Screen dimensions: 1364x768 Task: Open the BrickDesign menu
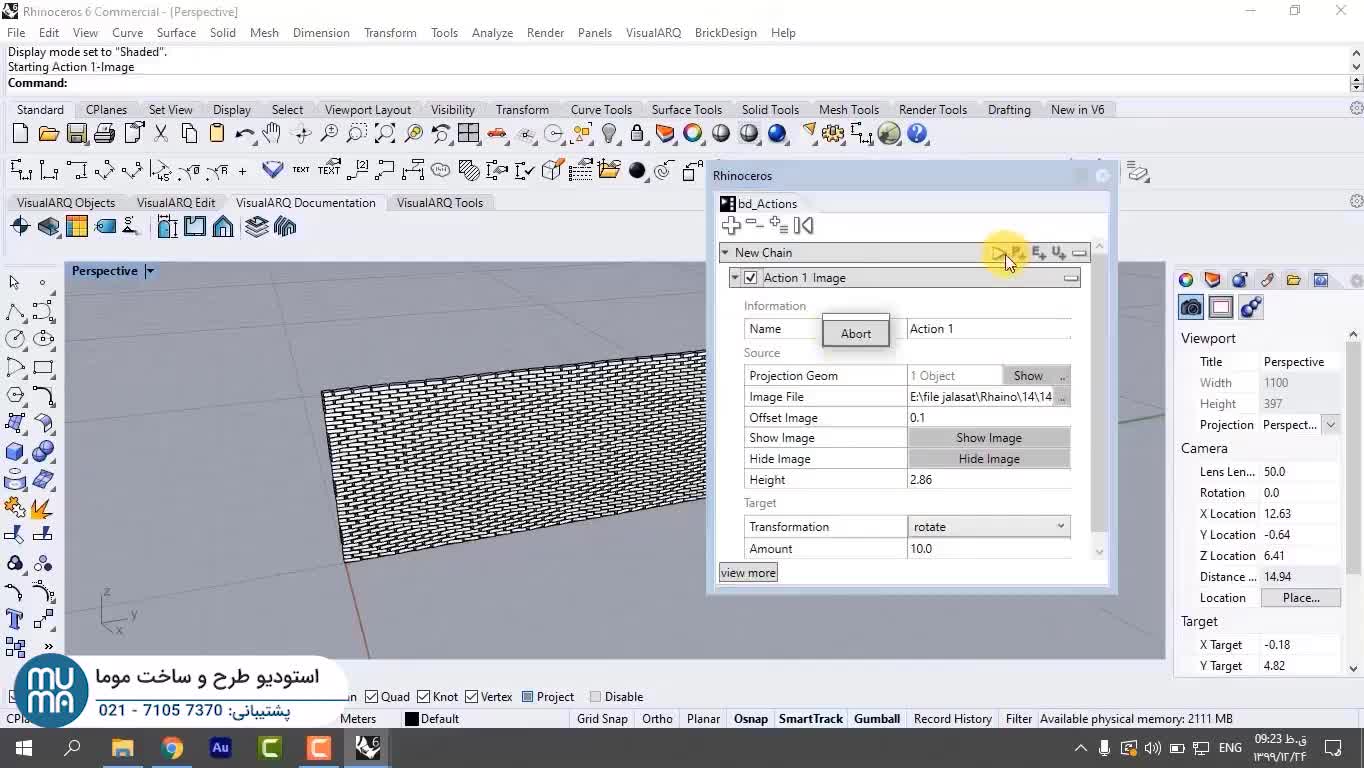[725, 33]
